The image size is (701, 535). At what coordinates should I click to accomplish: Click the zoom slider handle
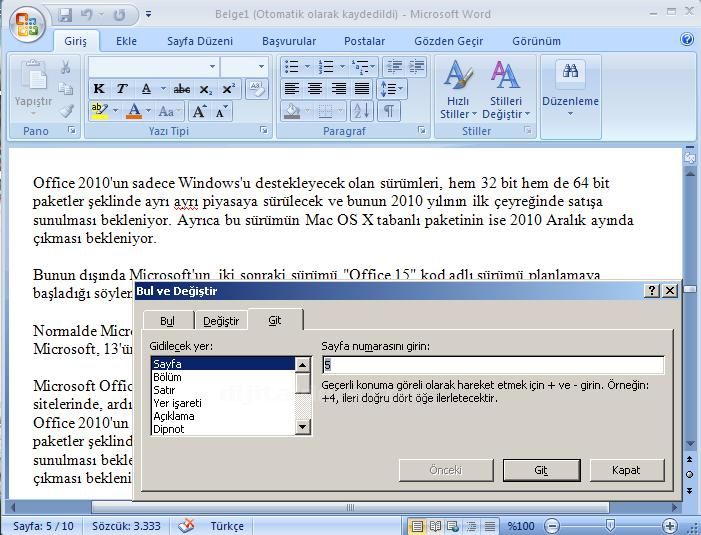610,525
